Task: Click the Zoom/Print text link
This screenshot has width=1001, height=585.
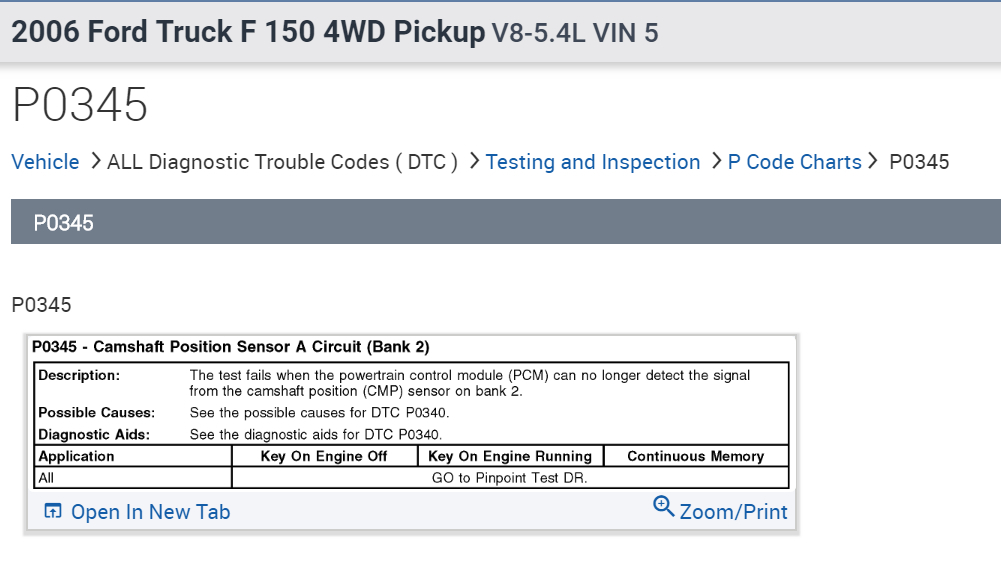Action: 733,512
